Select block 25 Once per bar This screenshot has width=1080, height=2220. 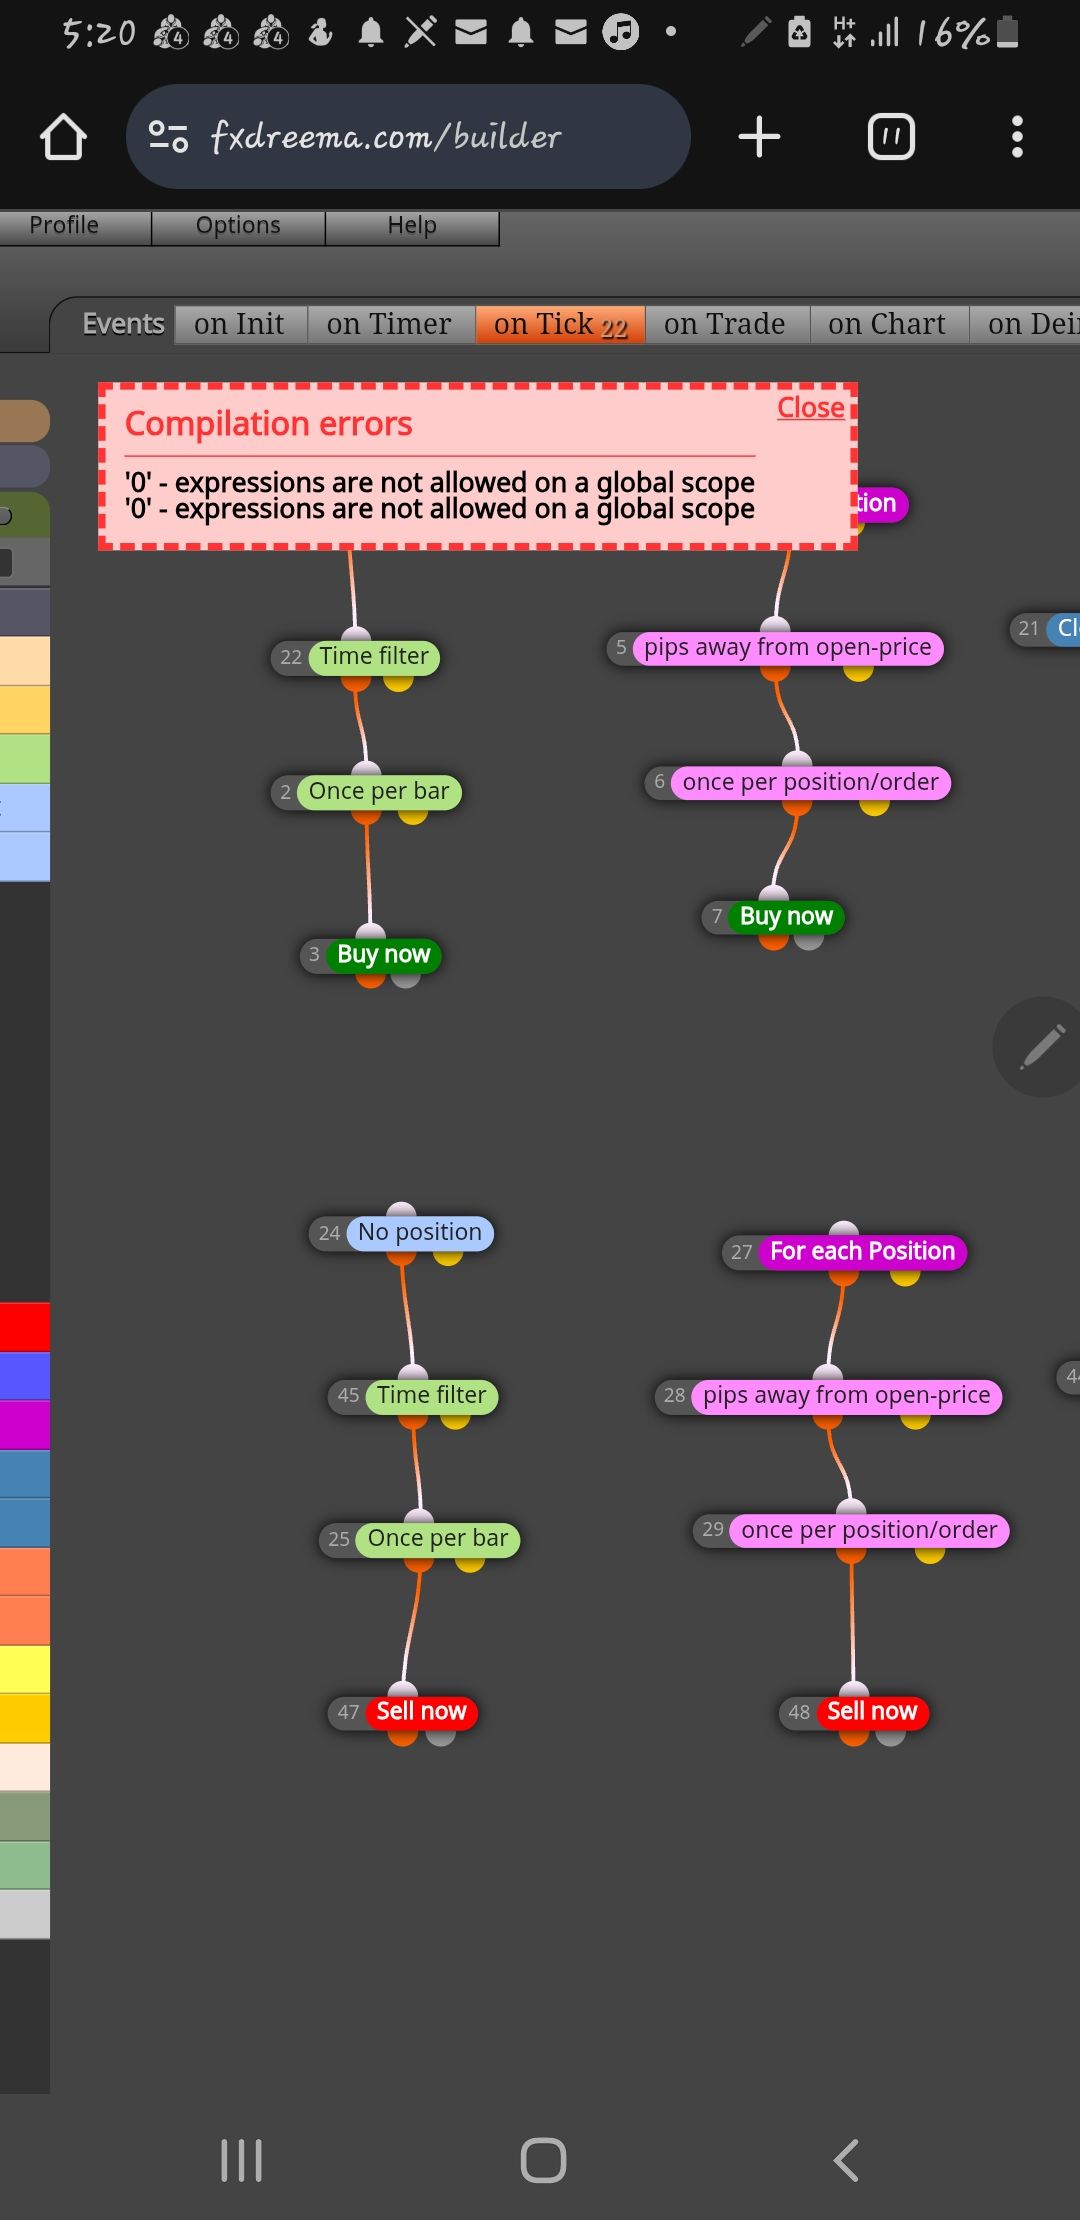click(438, 1539)
